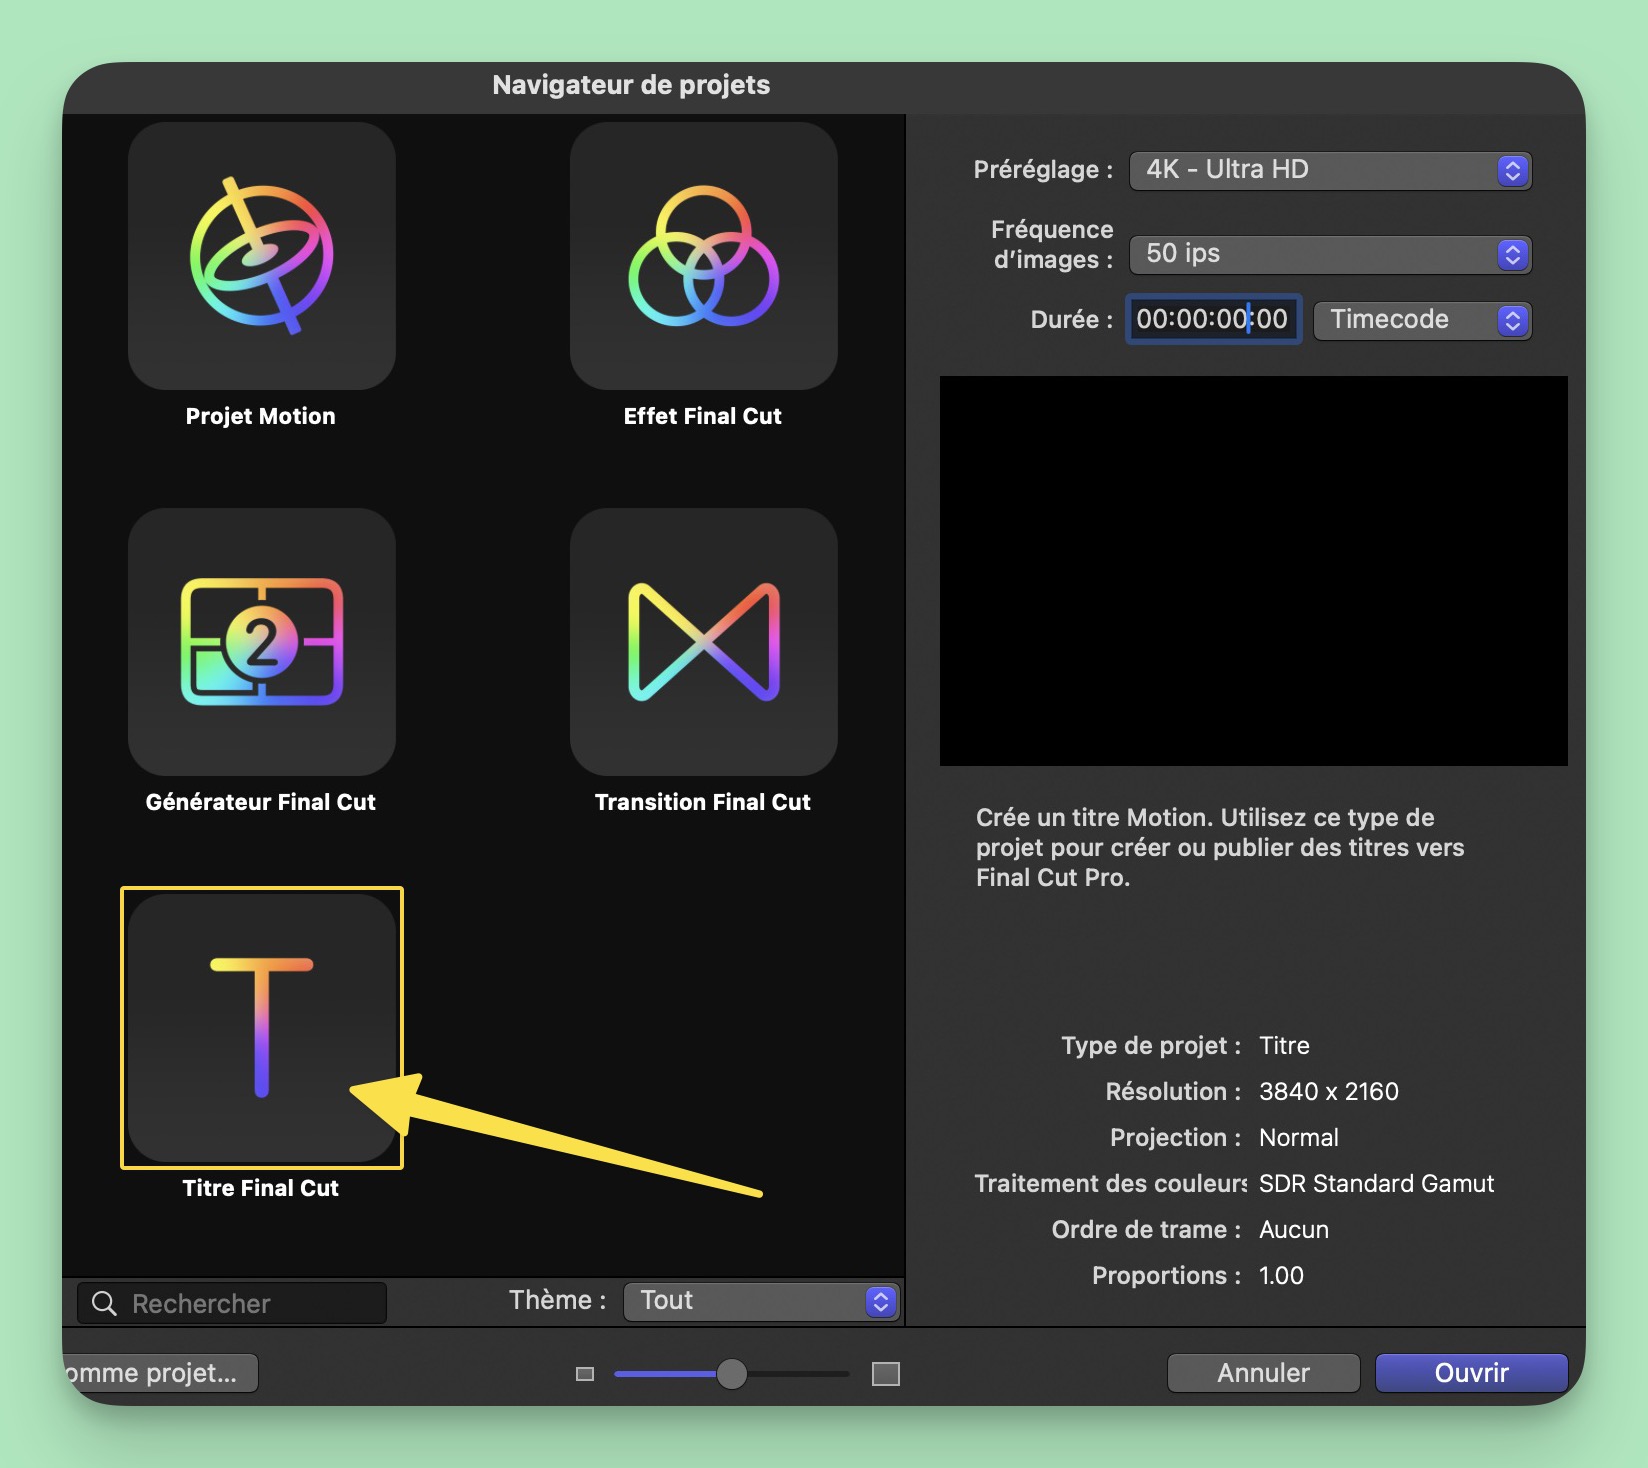This screenshot has width=1648, height=1468.
Task: Click the Projection value Normal
Action: (x=1299, y=1138)
